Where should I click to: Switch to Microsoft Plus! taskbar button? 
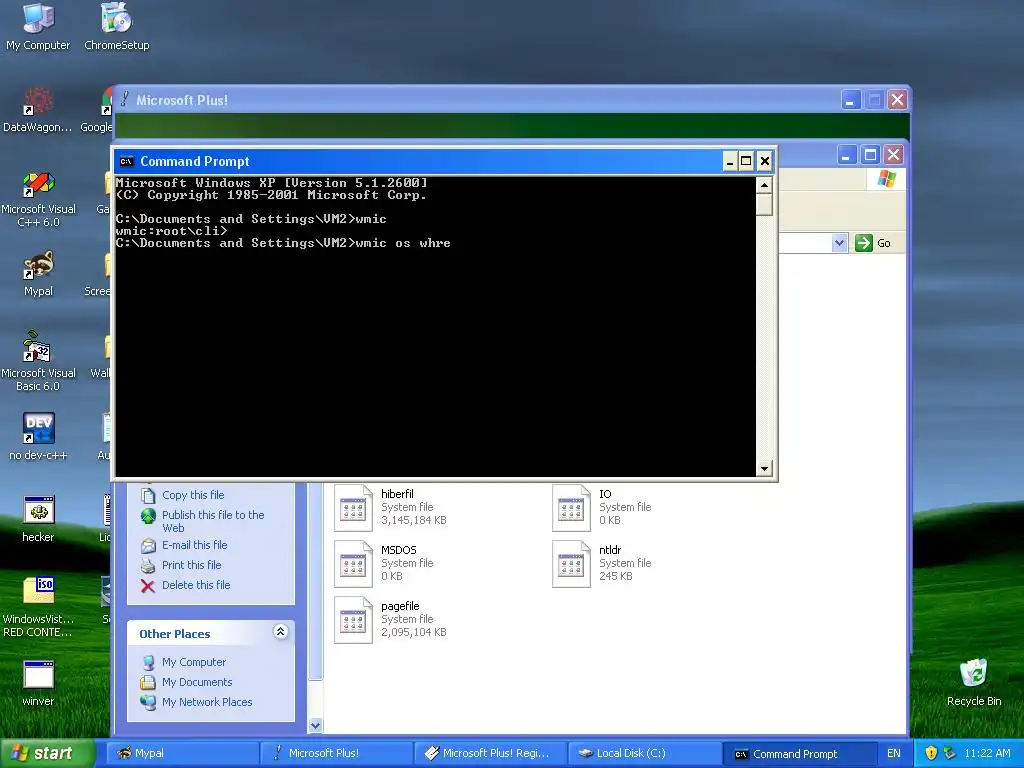point(336,753)
